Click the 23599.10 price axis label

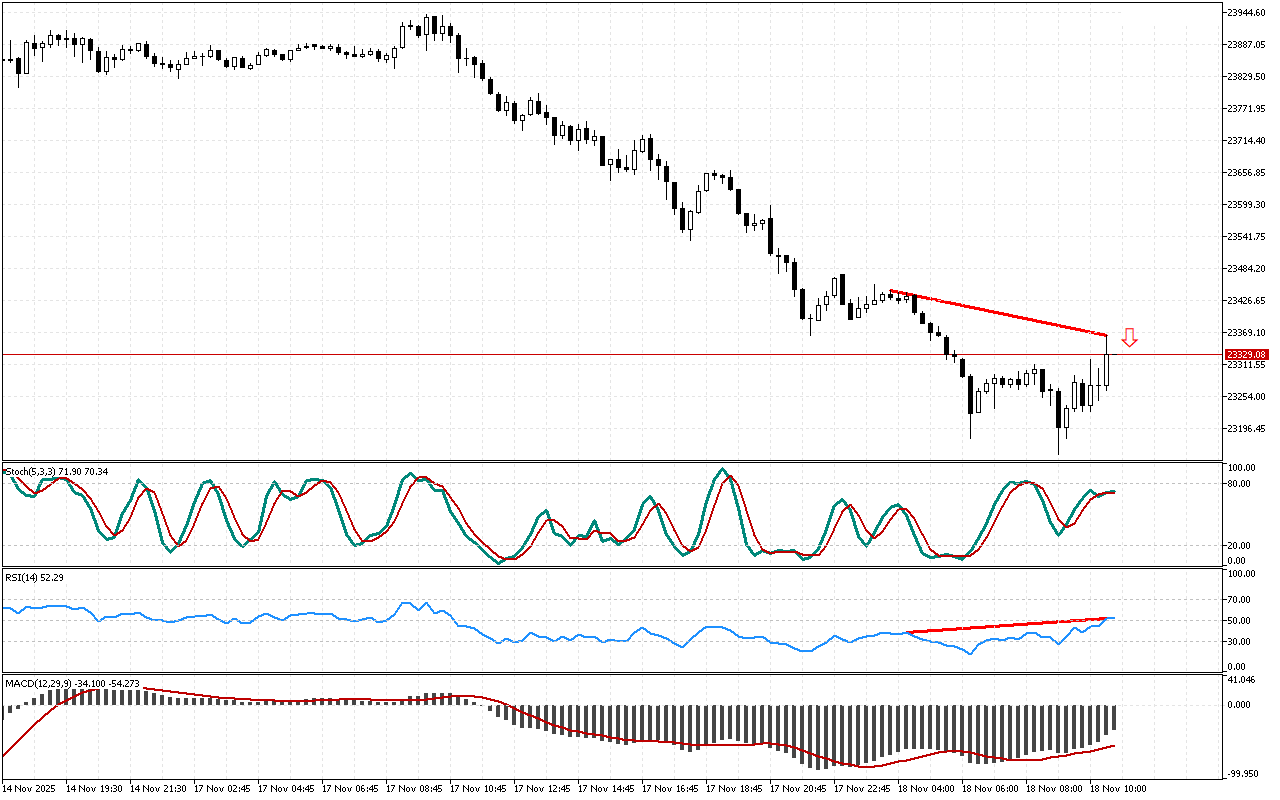(1246, 204)
